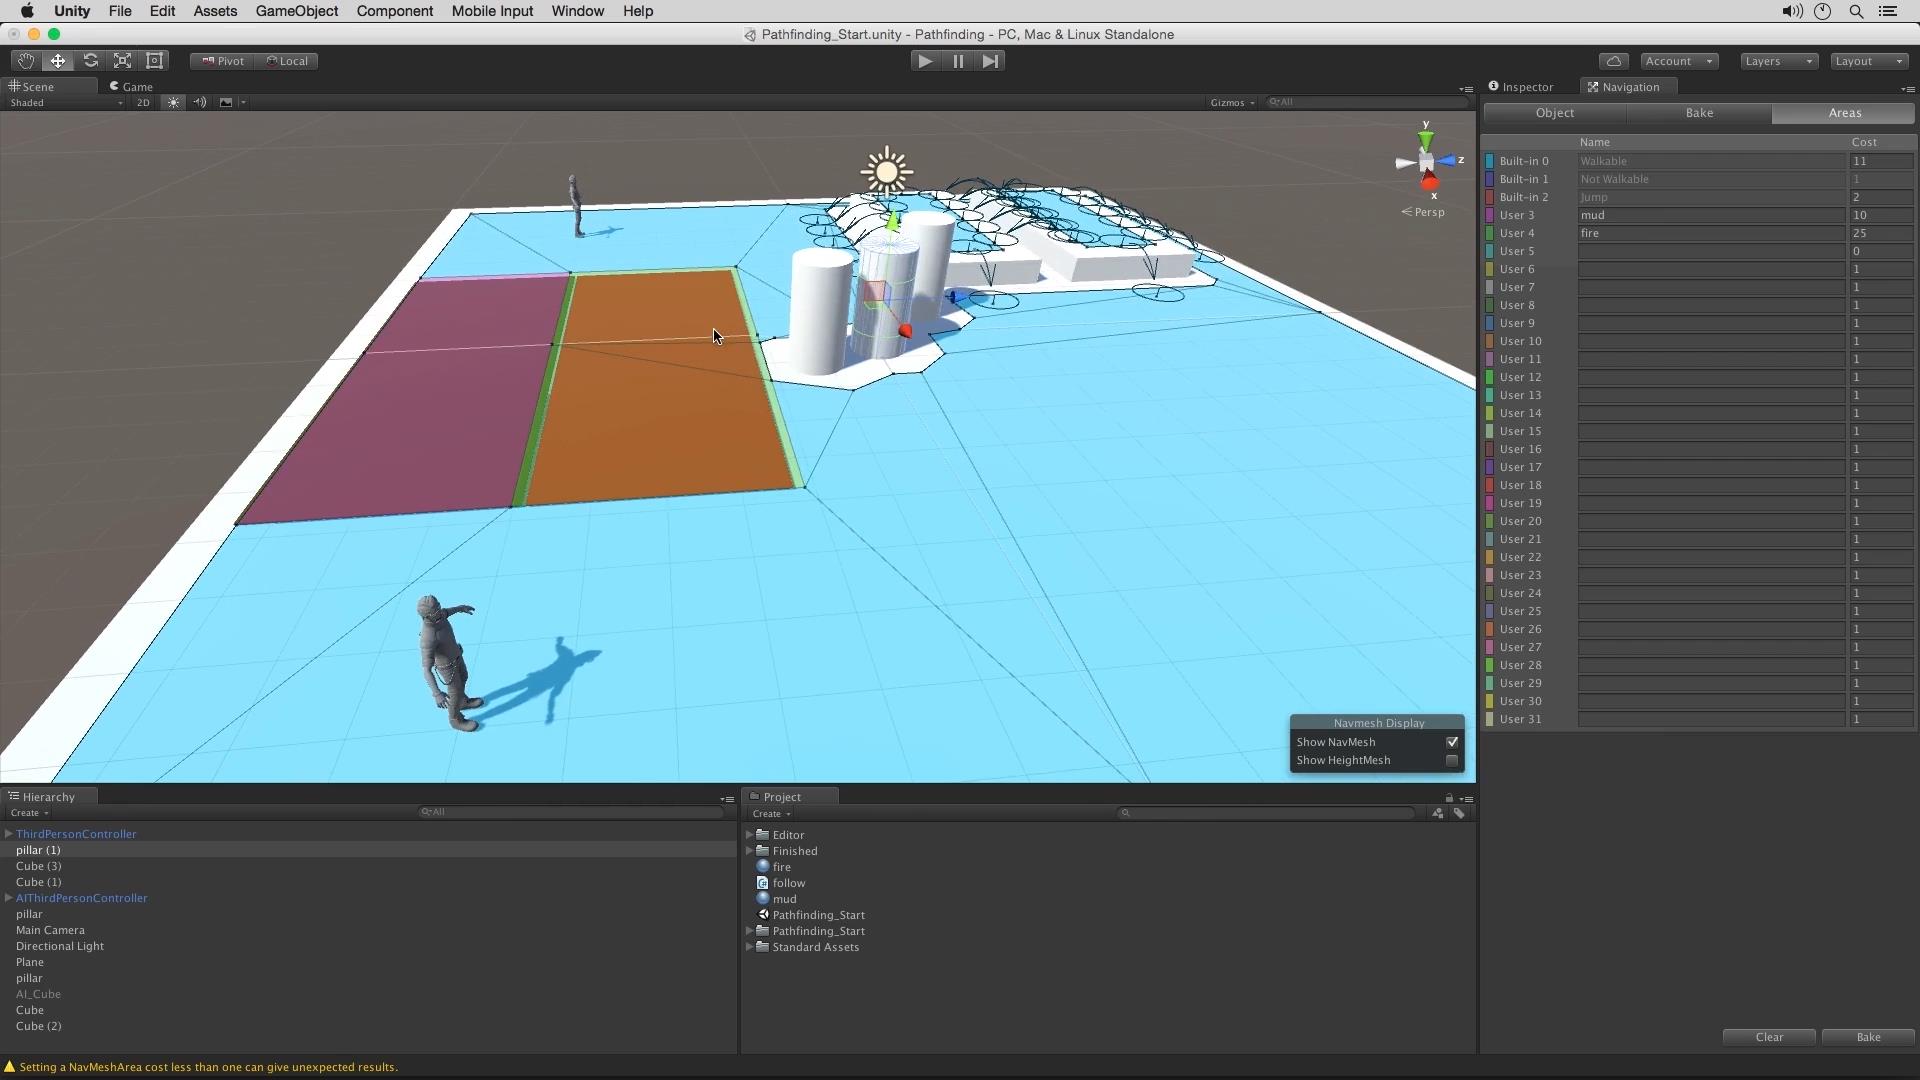The image size is (1920, 1080).
Task: Click the Areas tab in Navigation
Action: (x=1842, y=112)
